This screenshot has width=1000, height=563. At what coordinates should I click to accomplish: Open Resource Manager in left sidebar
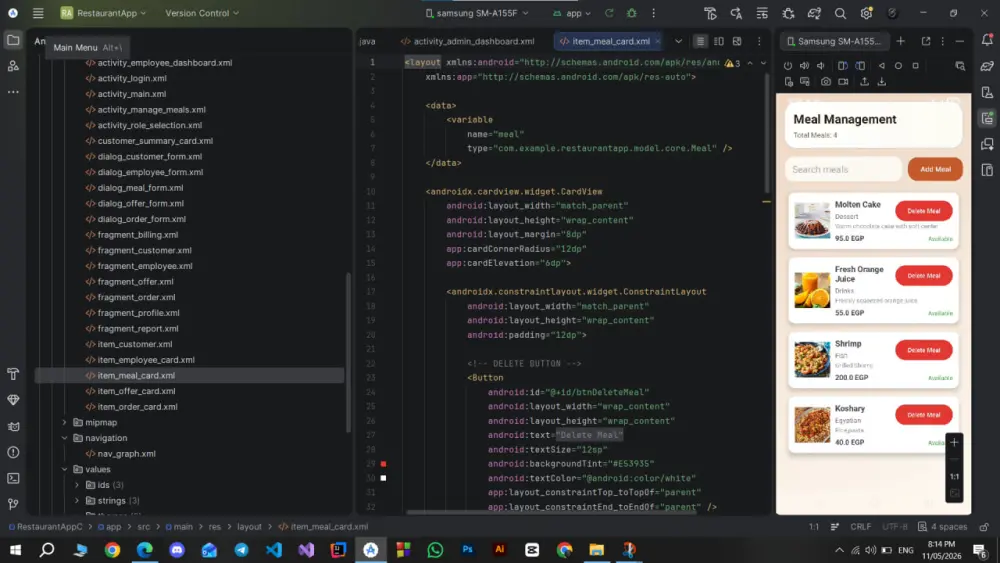click(x=13, y=66)
